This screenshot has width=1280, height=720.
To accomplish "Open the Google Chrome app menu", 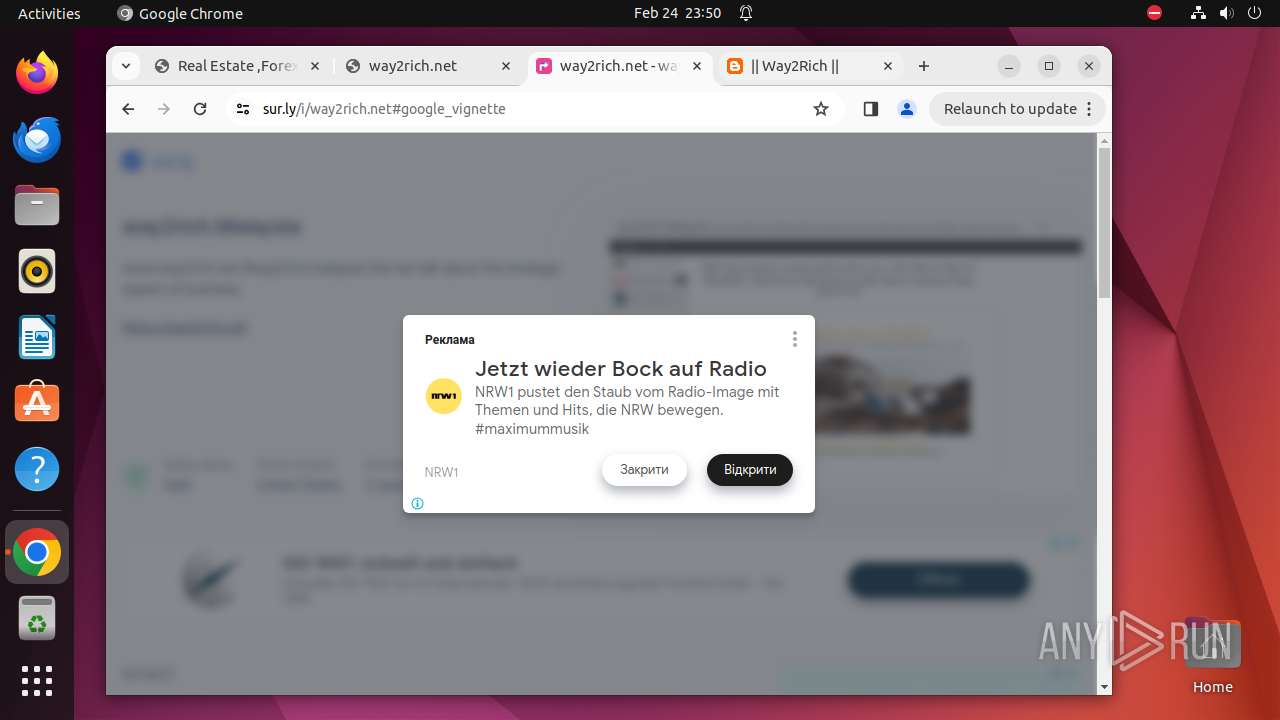I will click(180, 13).
